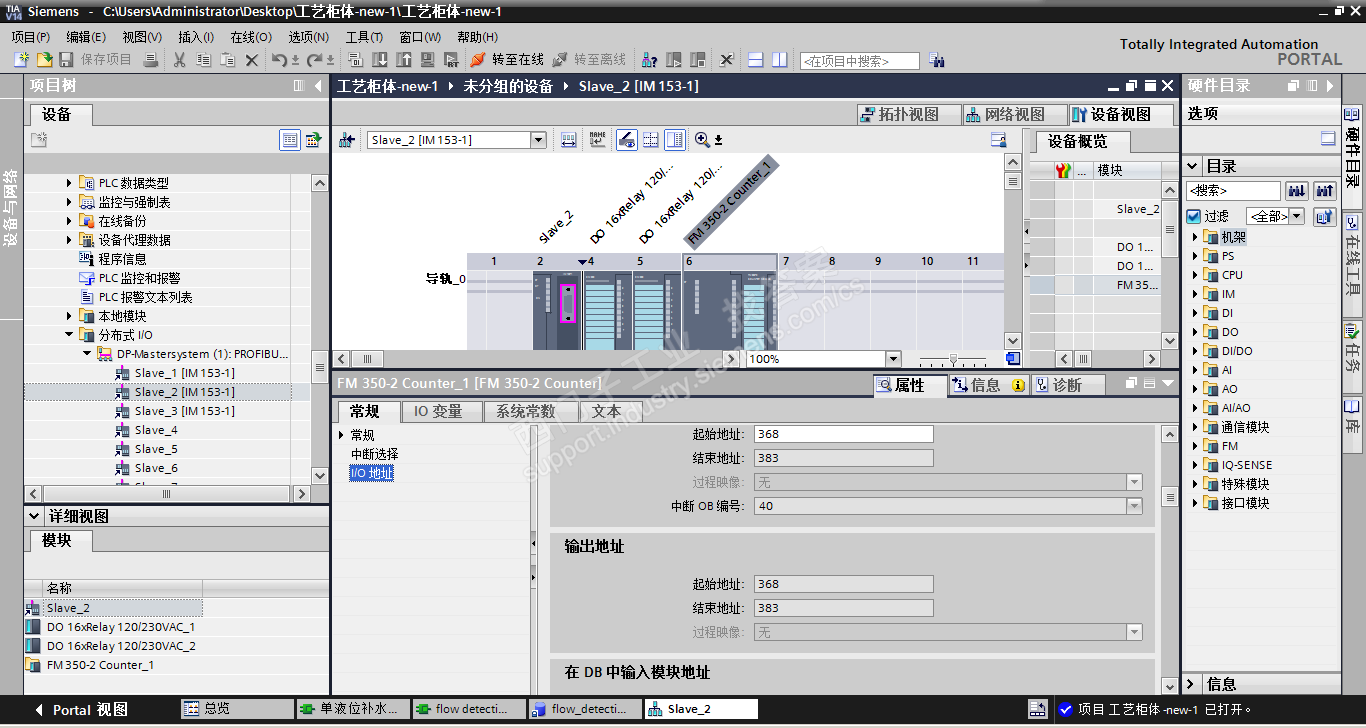
Task: Collapse the 目录 catalog section
Action: pos(1192,166)
